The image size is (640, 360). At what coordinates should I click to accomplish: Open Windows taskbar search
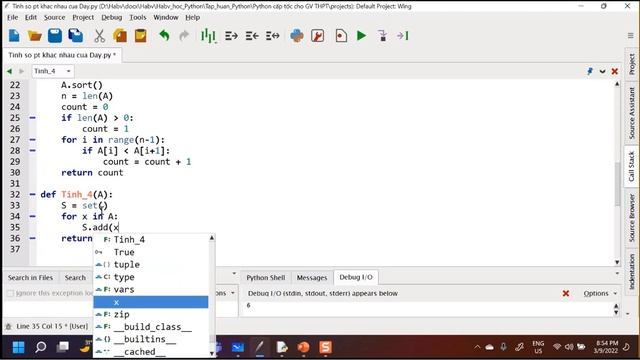click(x=40, y=347)
